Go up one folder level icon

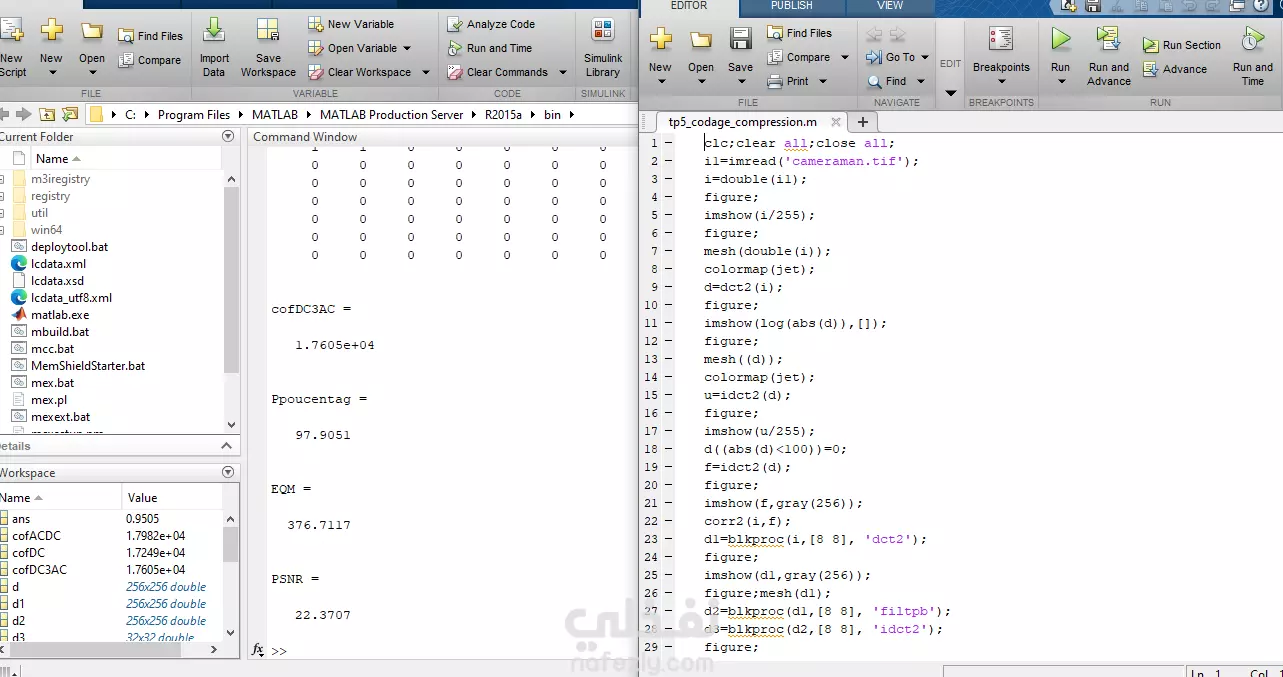pos(48,114)
